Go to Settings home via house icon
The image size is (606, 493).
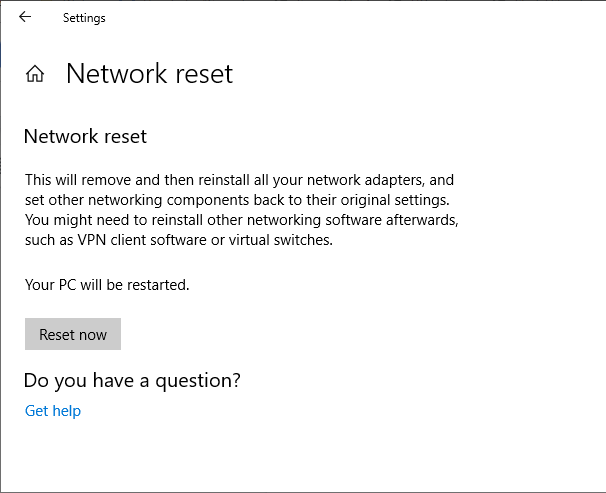point(35,74)
